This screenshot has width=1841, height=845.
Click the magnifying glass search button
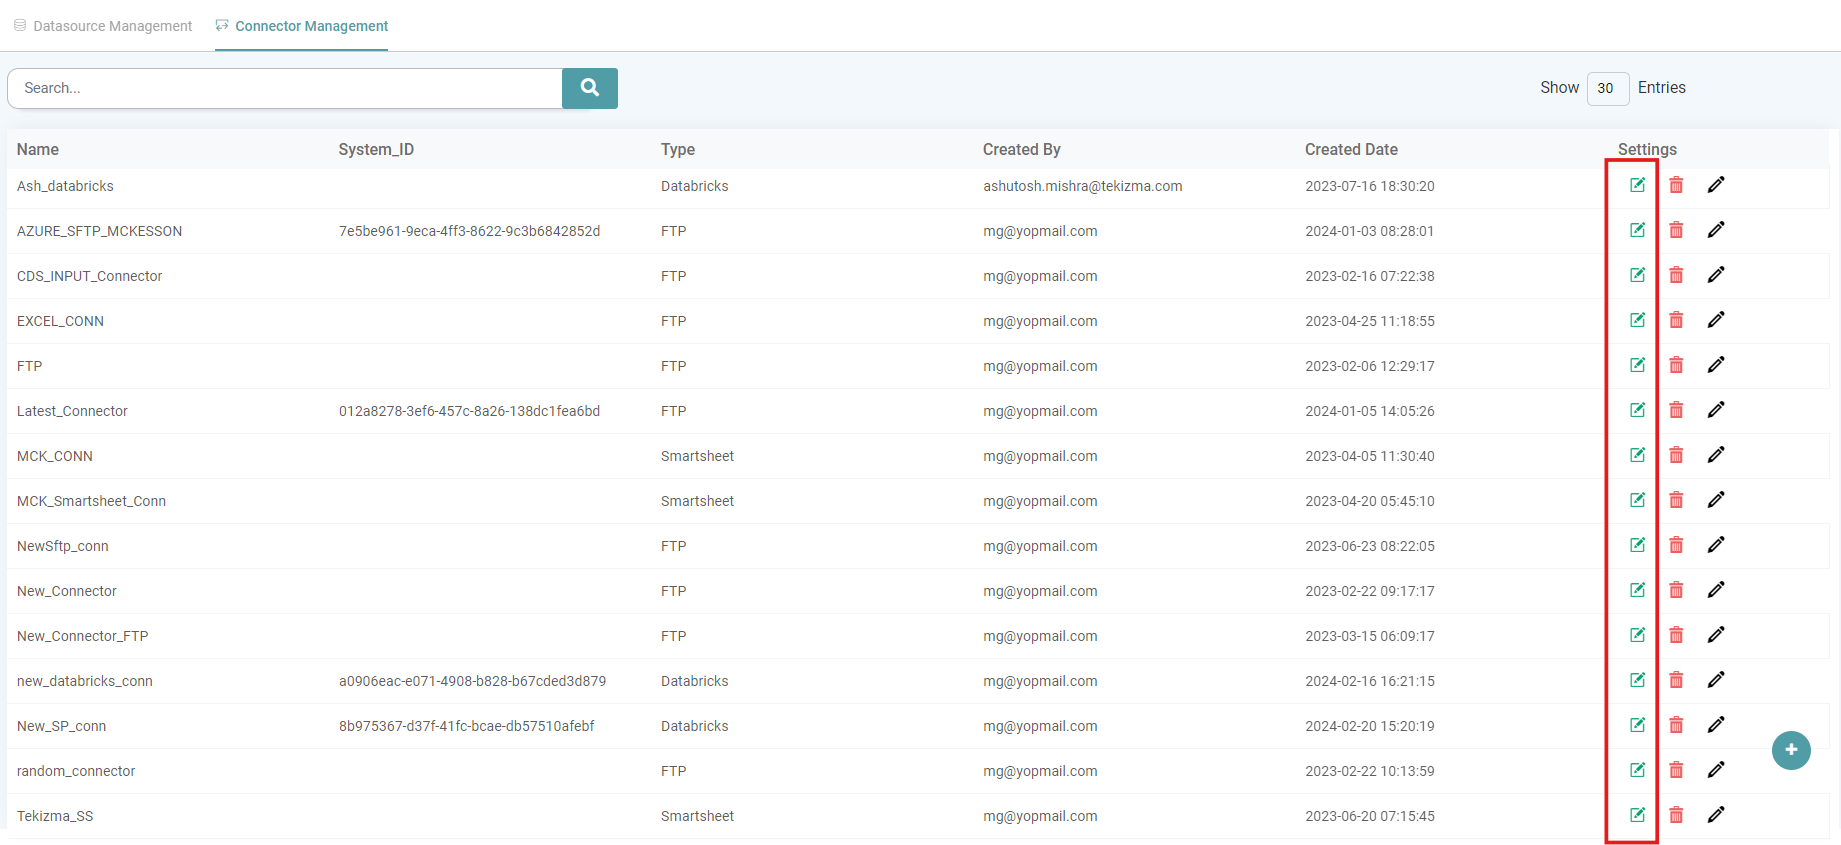coord(590,88)
